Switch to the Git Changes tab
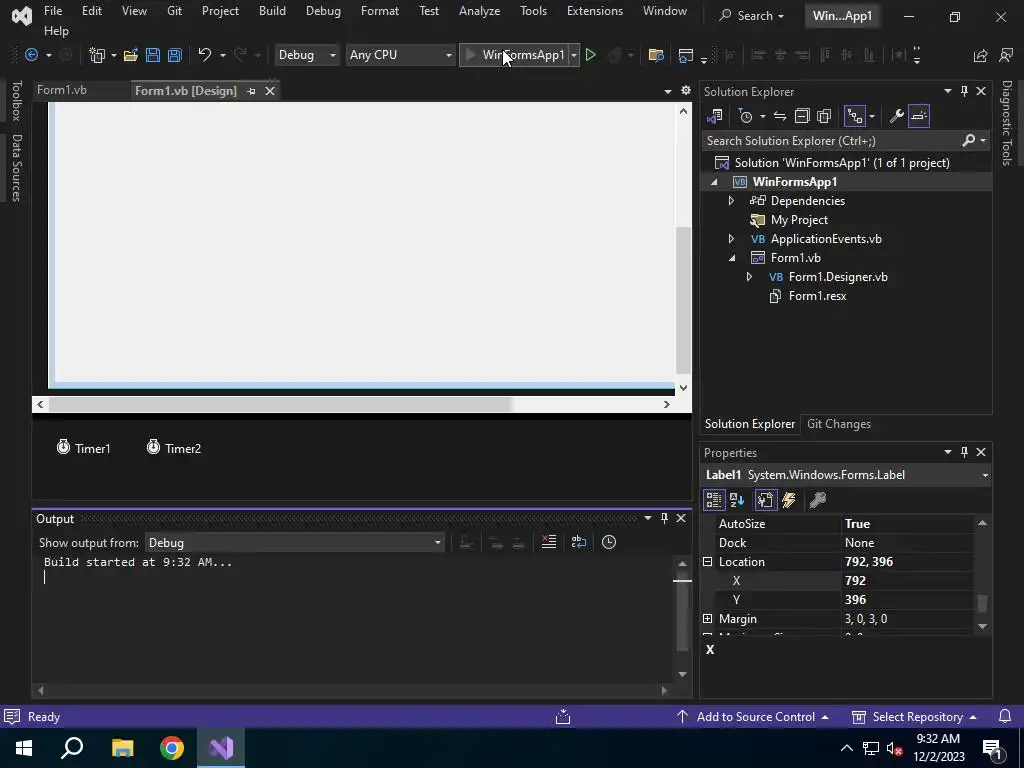This screenshot has width=1024, height=768. pyautogui.click(x=839, y=424)
